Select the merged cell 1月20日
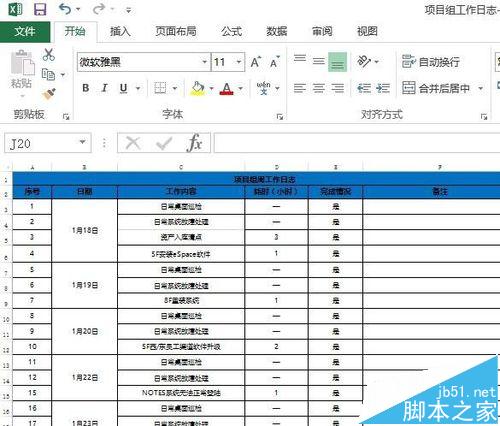Viewport: 500px width, 426px height. 85,331
